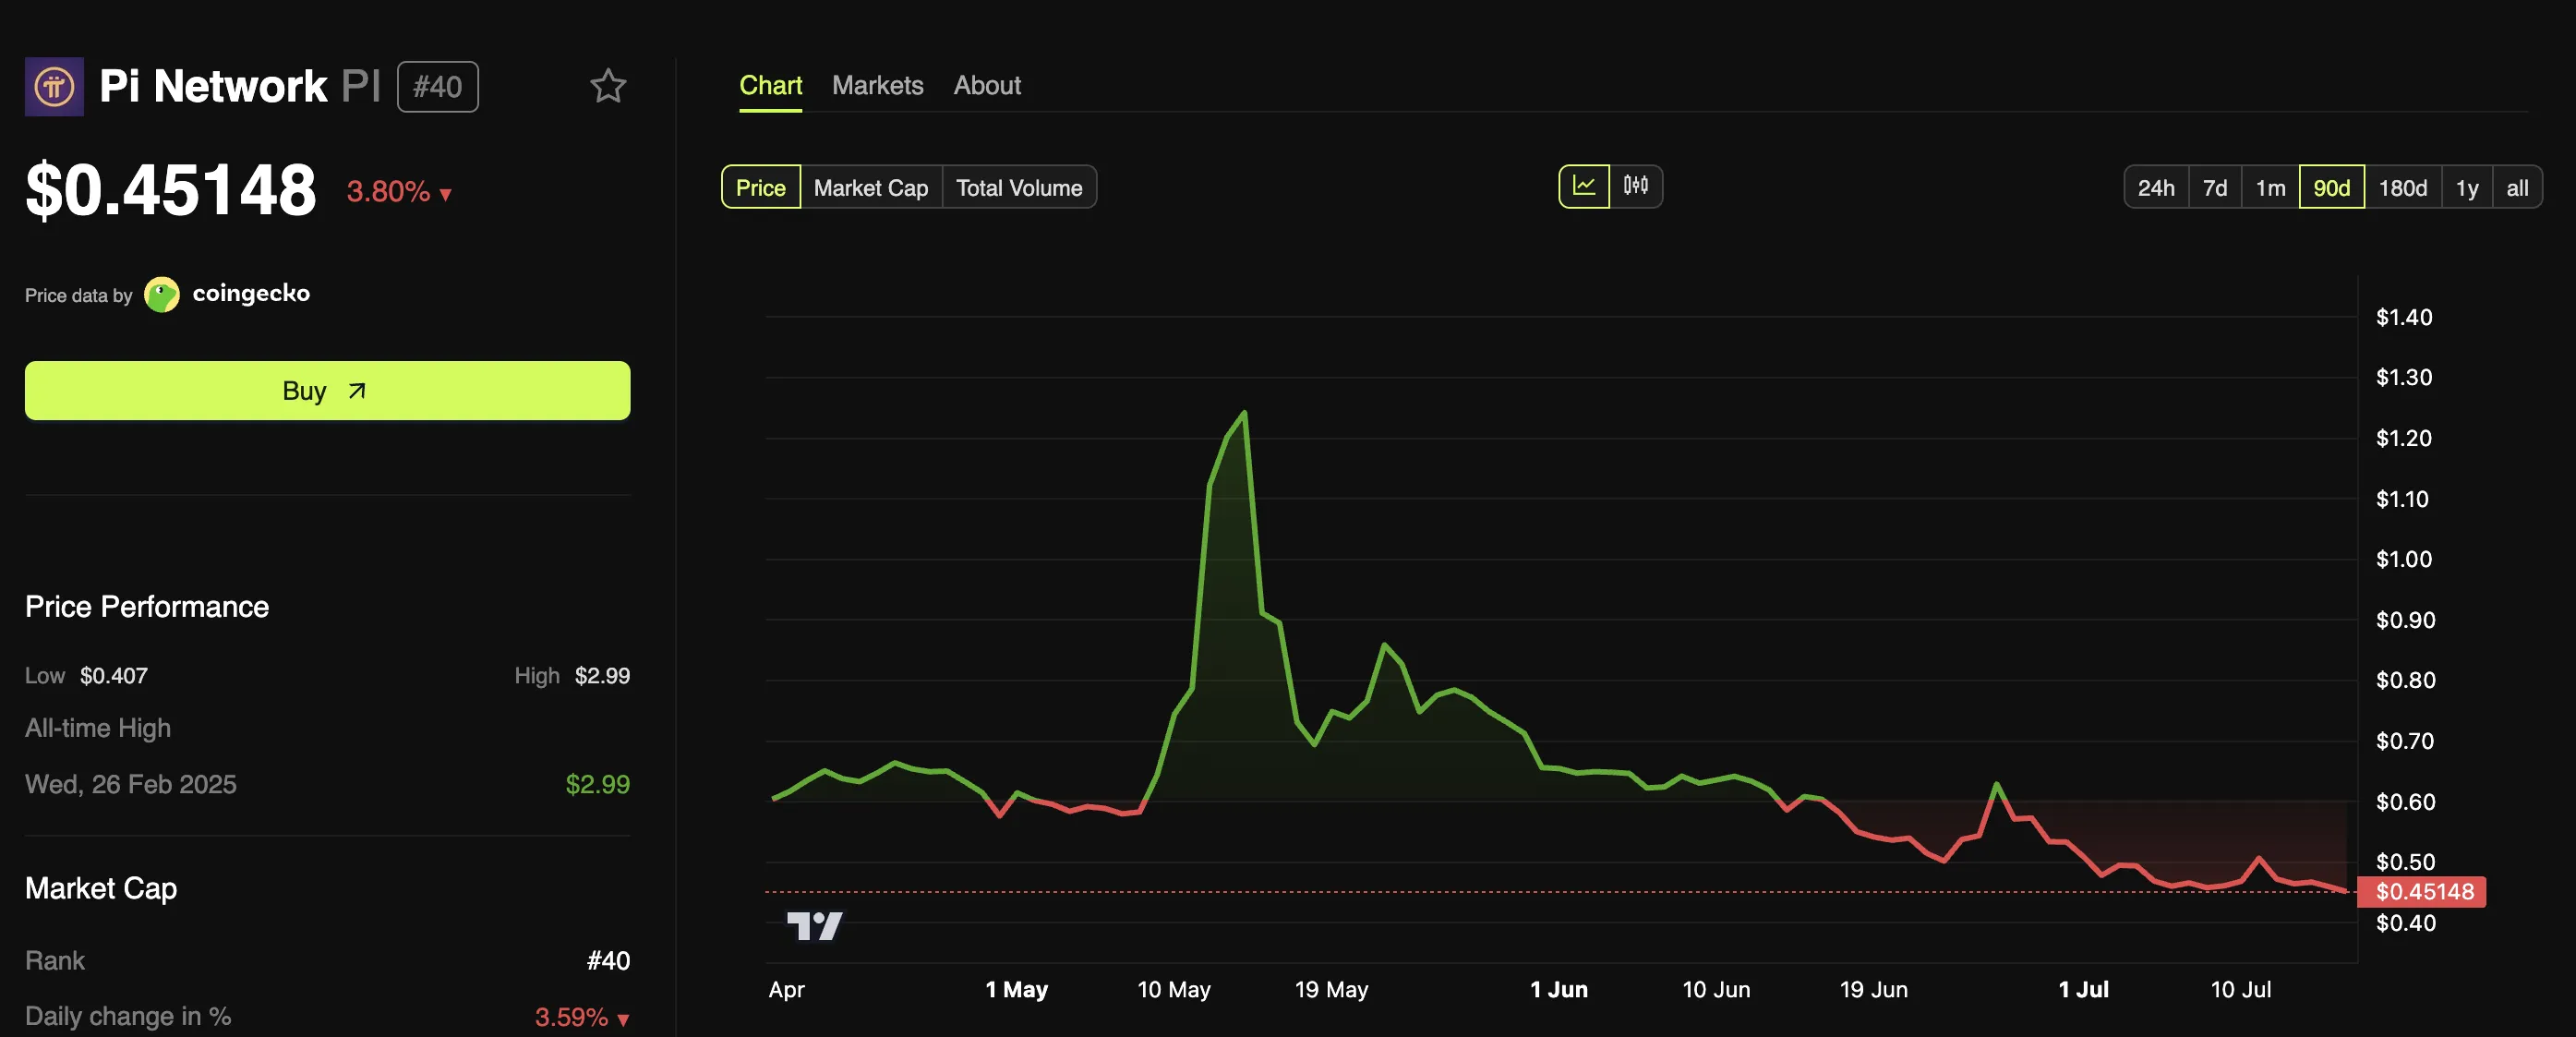Select the Market Cap chart toggle
The image size is (2576, 1037).
tap(870, 188)
